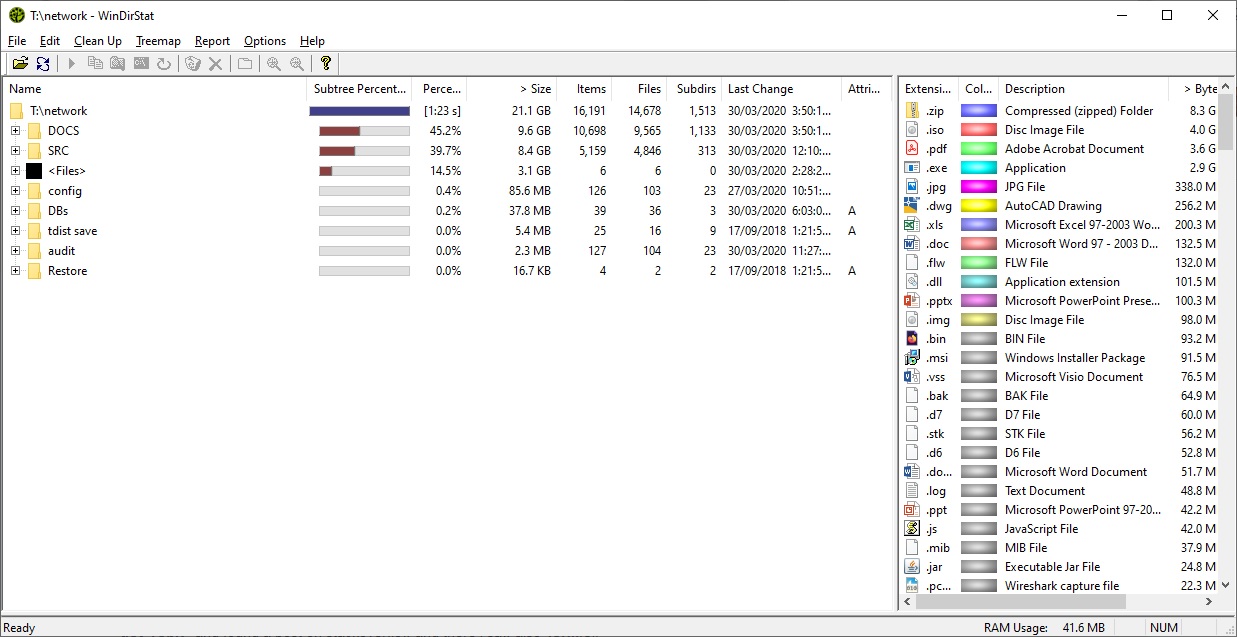Click the Copy Path toolbar icon
The width and height of the screenshot is (1237, 637).
[x=95, y=64]
